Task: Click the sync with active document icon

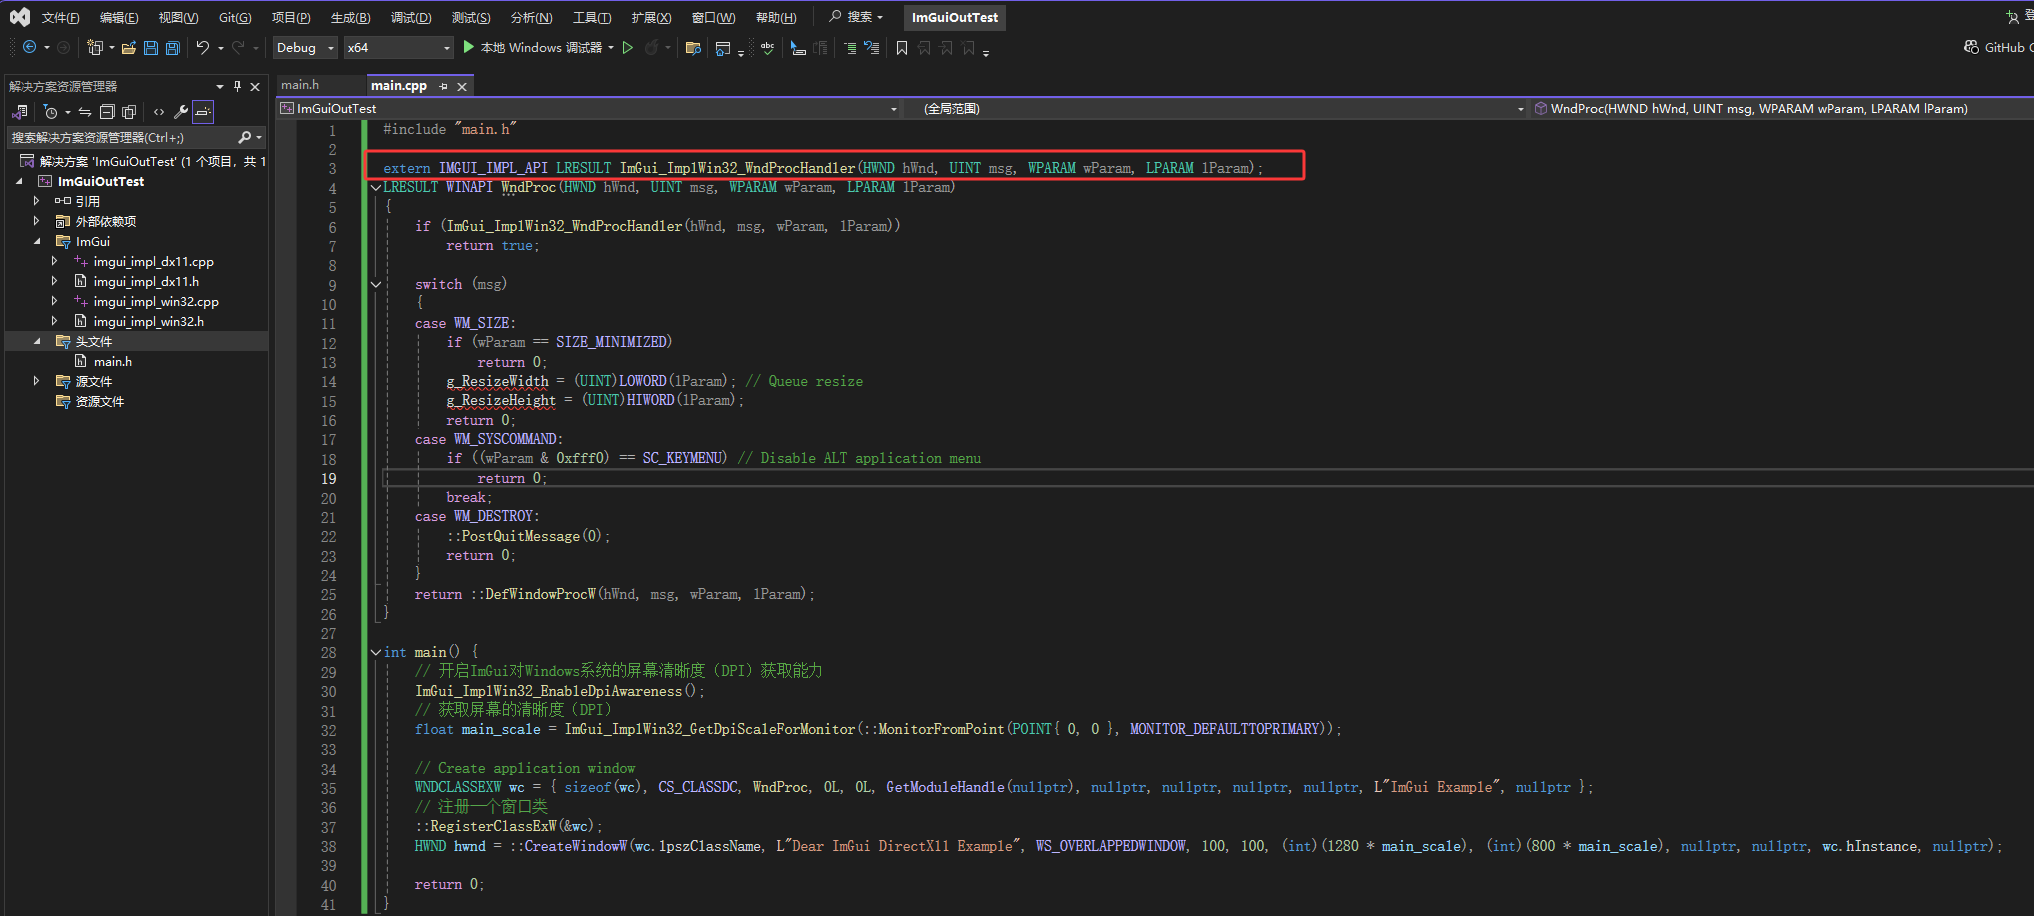Action: click(x=85, y=112)
